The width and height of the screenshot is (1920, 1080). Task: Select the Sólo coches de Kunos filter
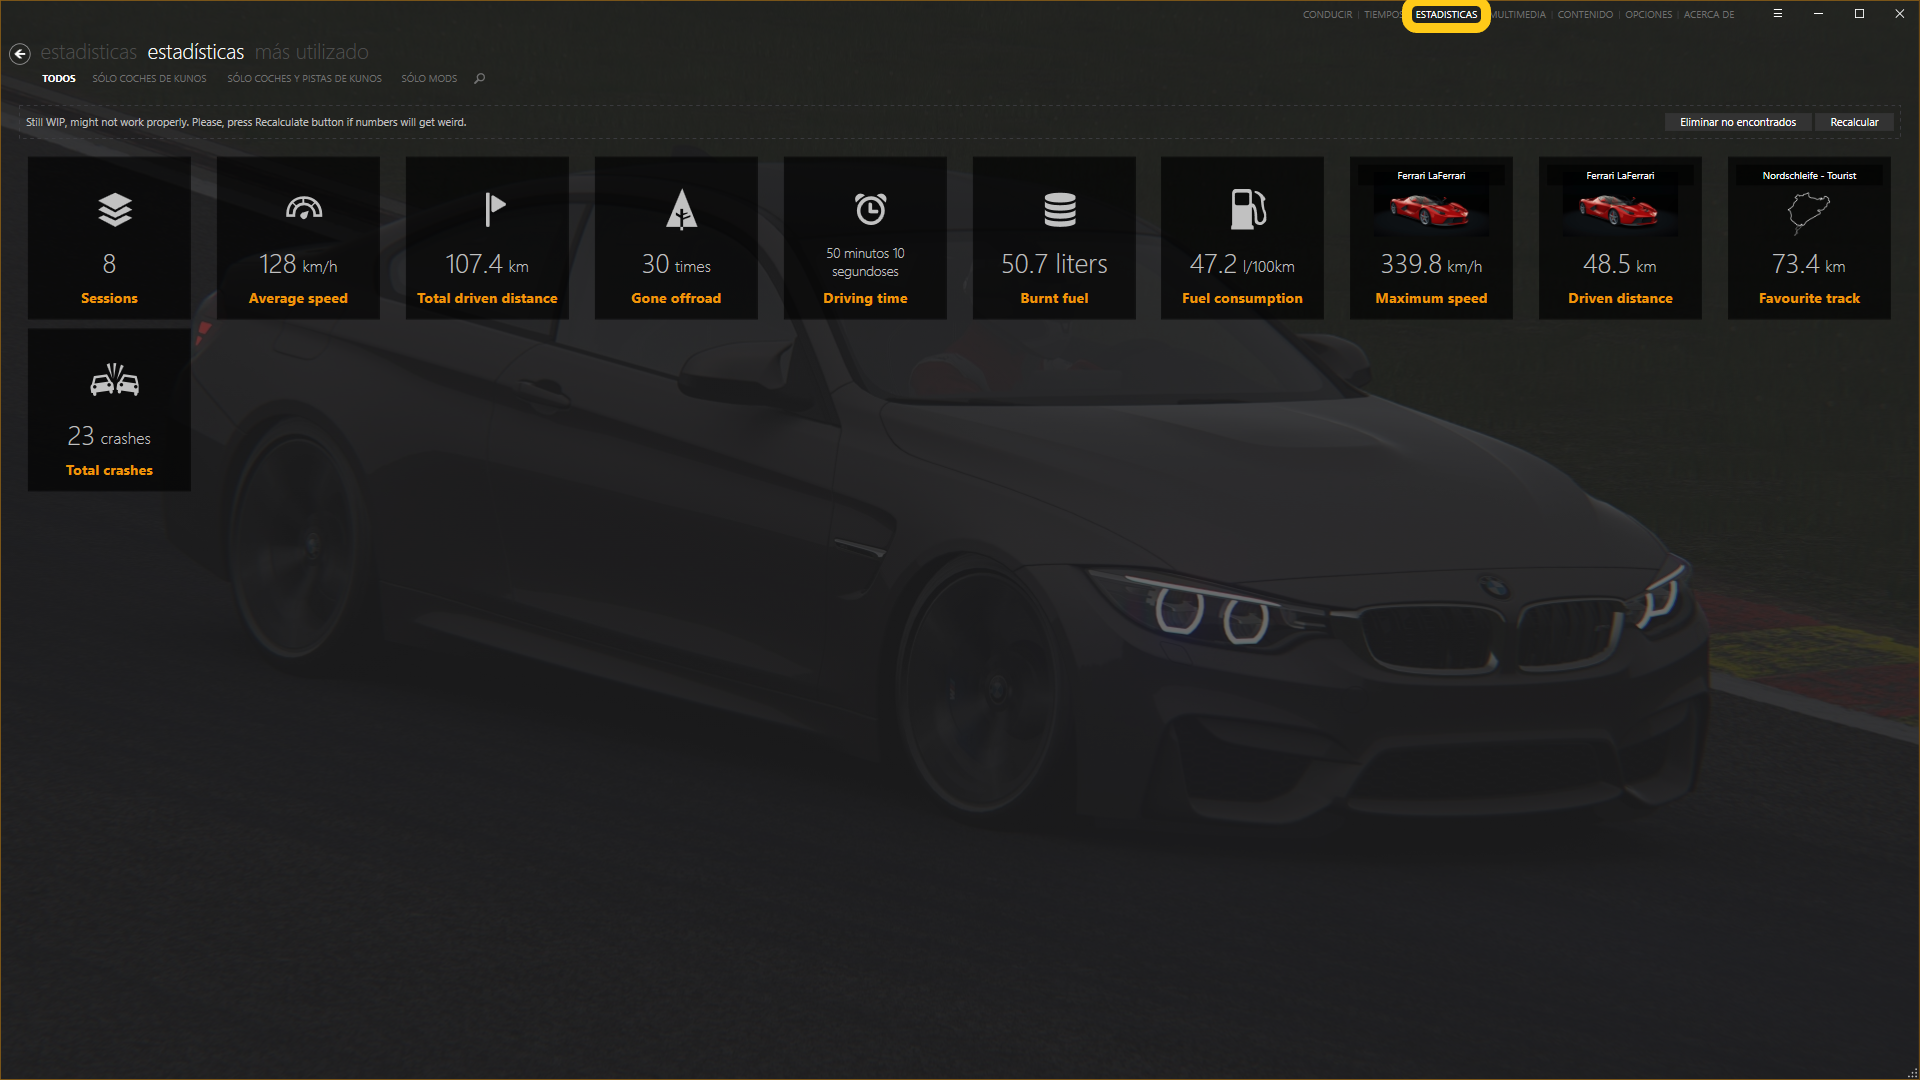tap(149, 78)
